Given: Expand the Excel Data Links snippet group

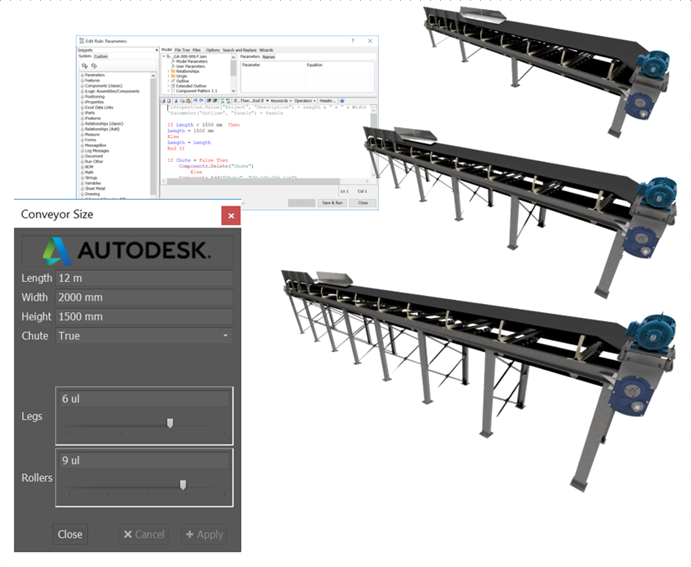Looking at the screenshot, I should pos(82,107).
